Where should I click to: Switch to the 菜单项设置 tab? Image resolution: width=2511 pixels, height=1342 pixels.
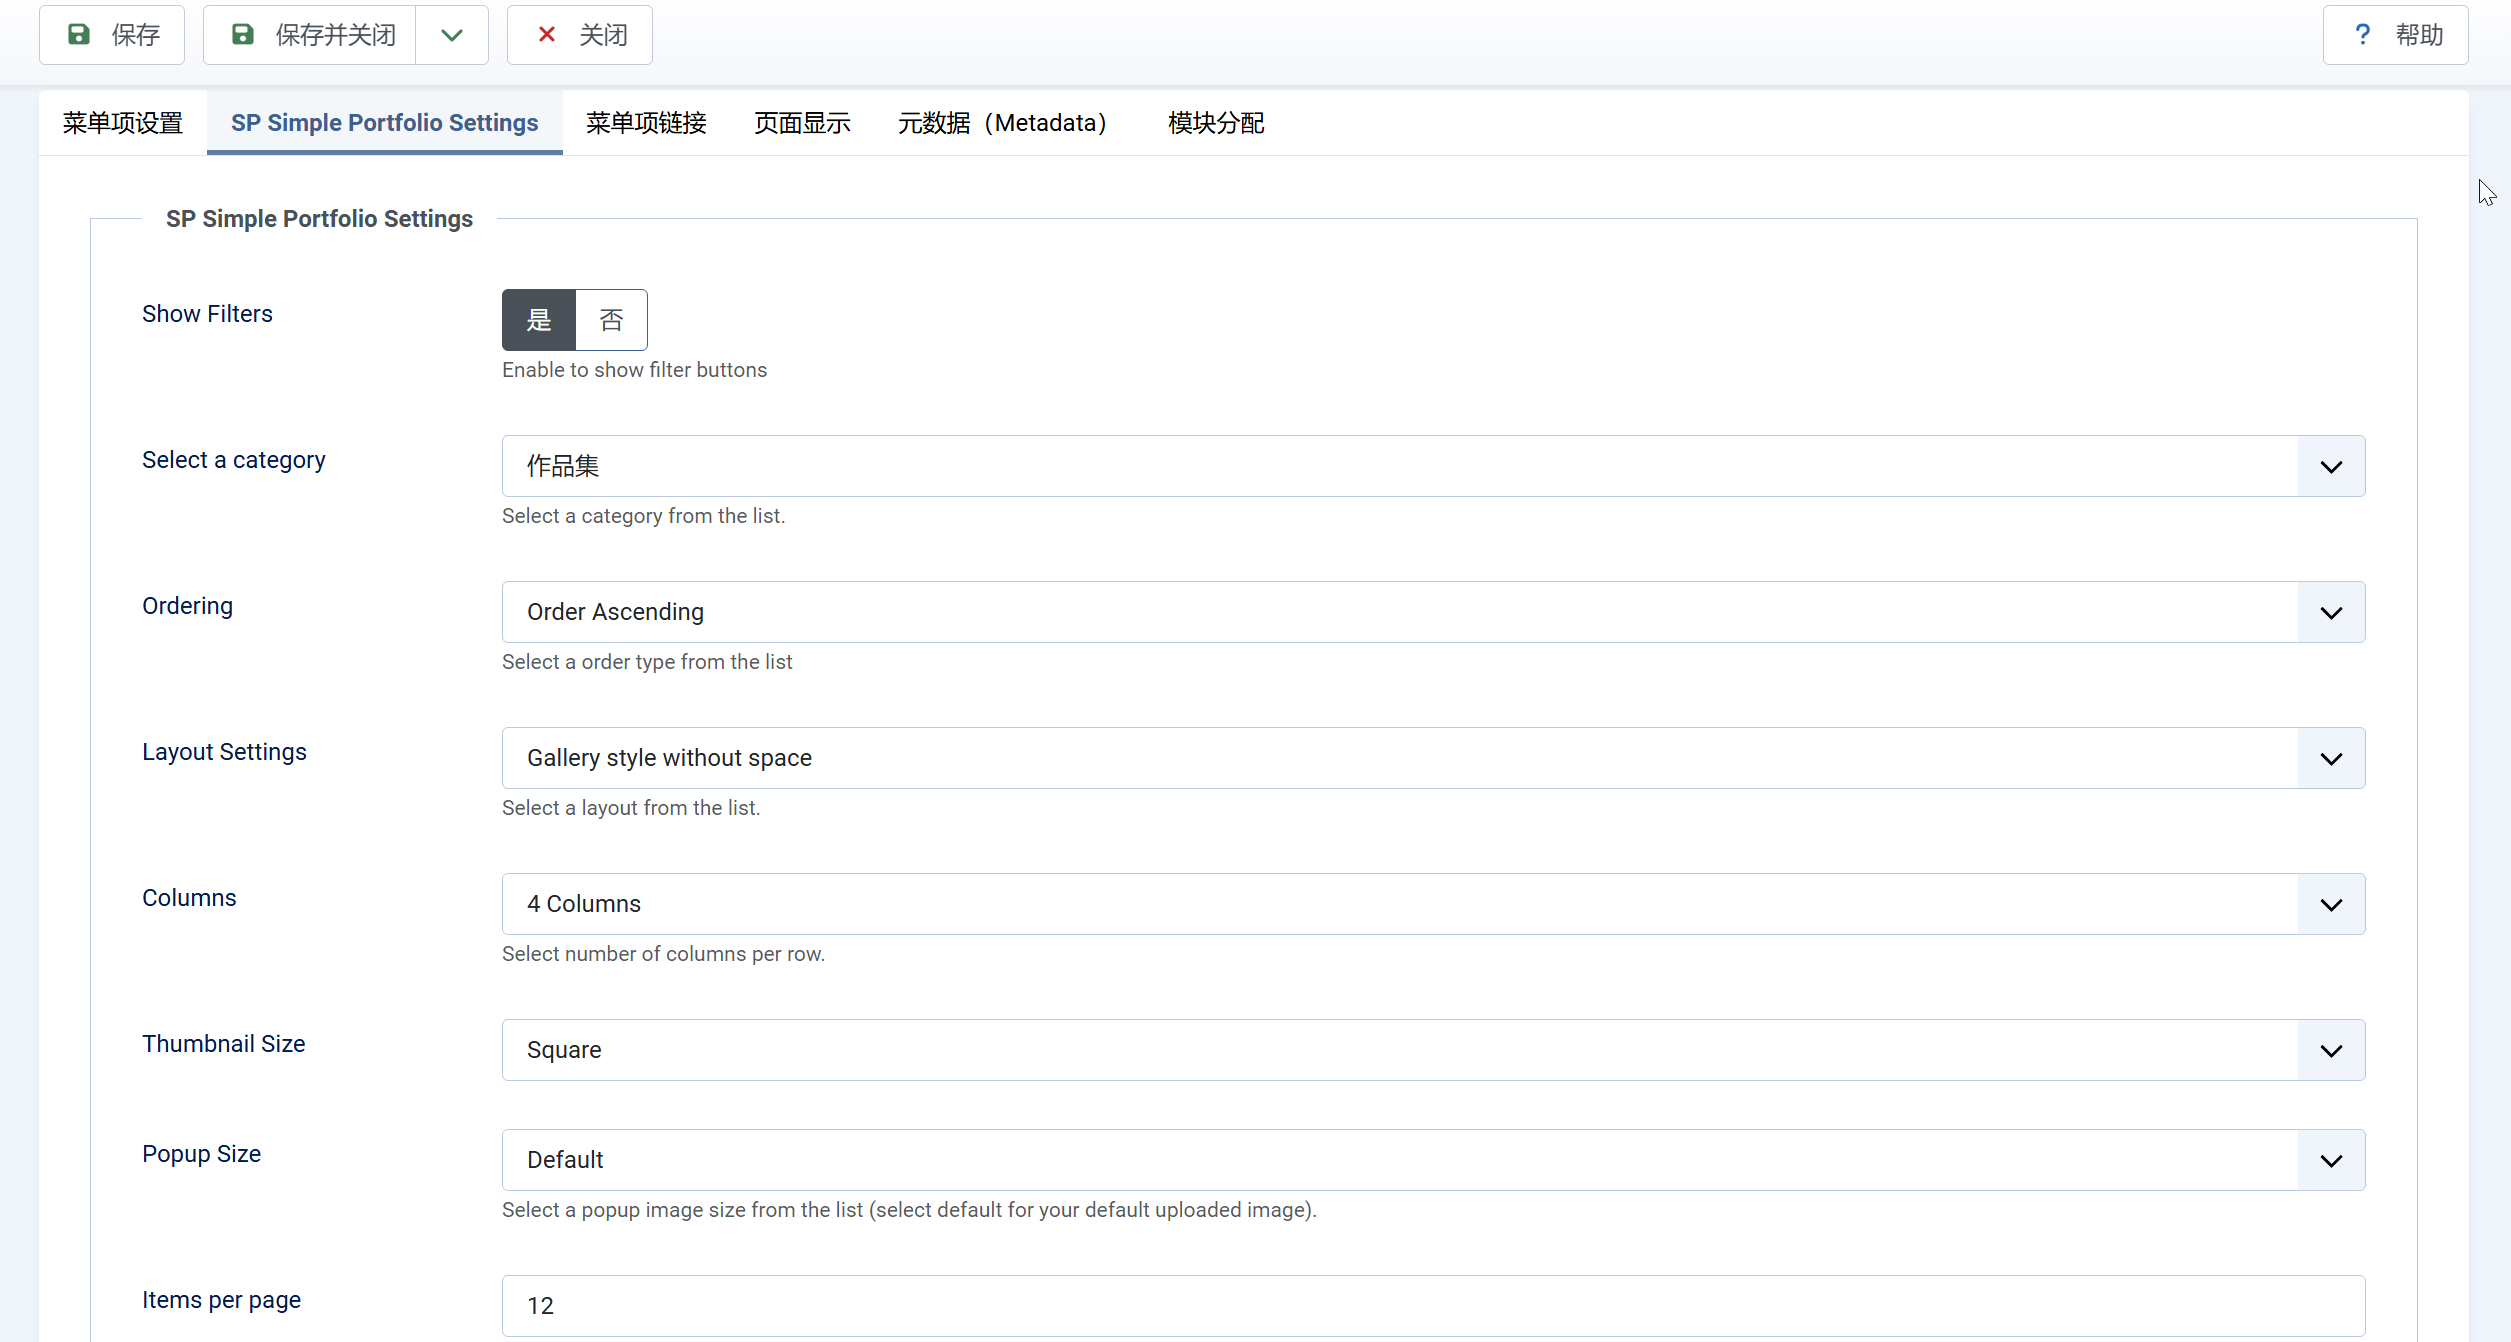[123, 123]
